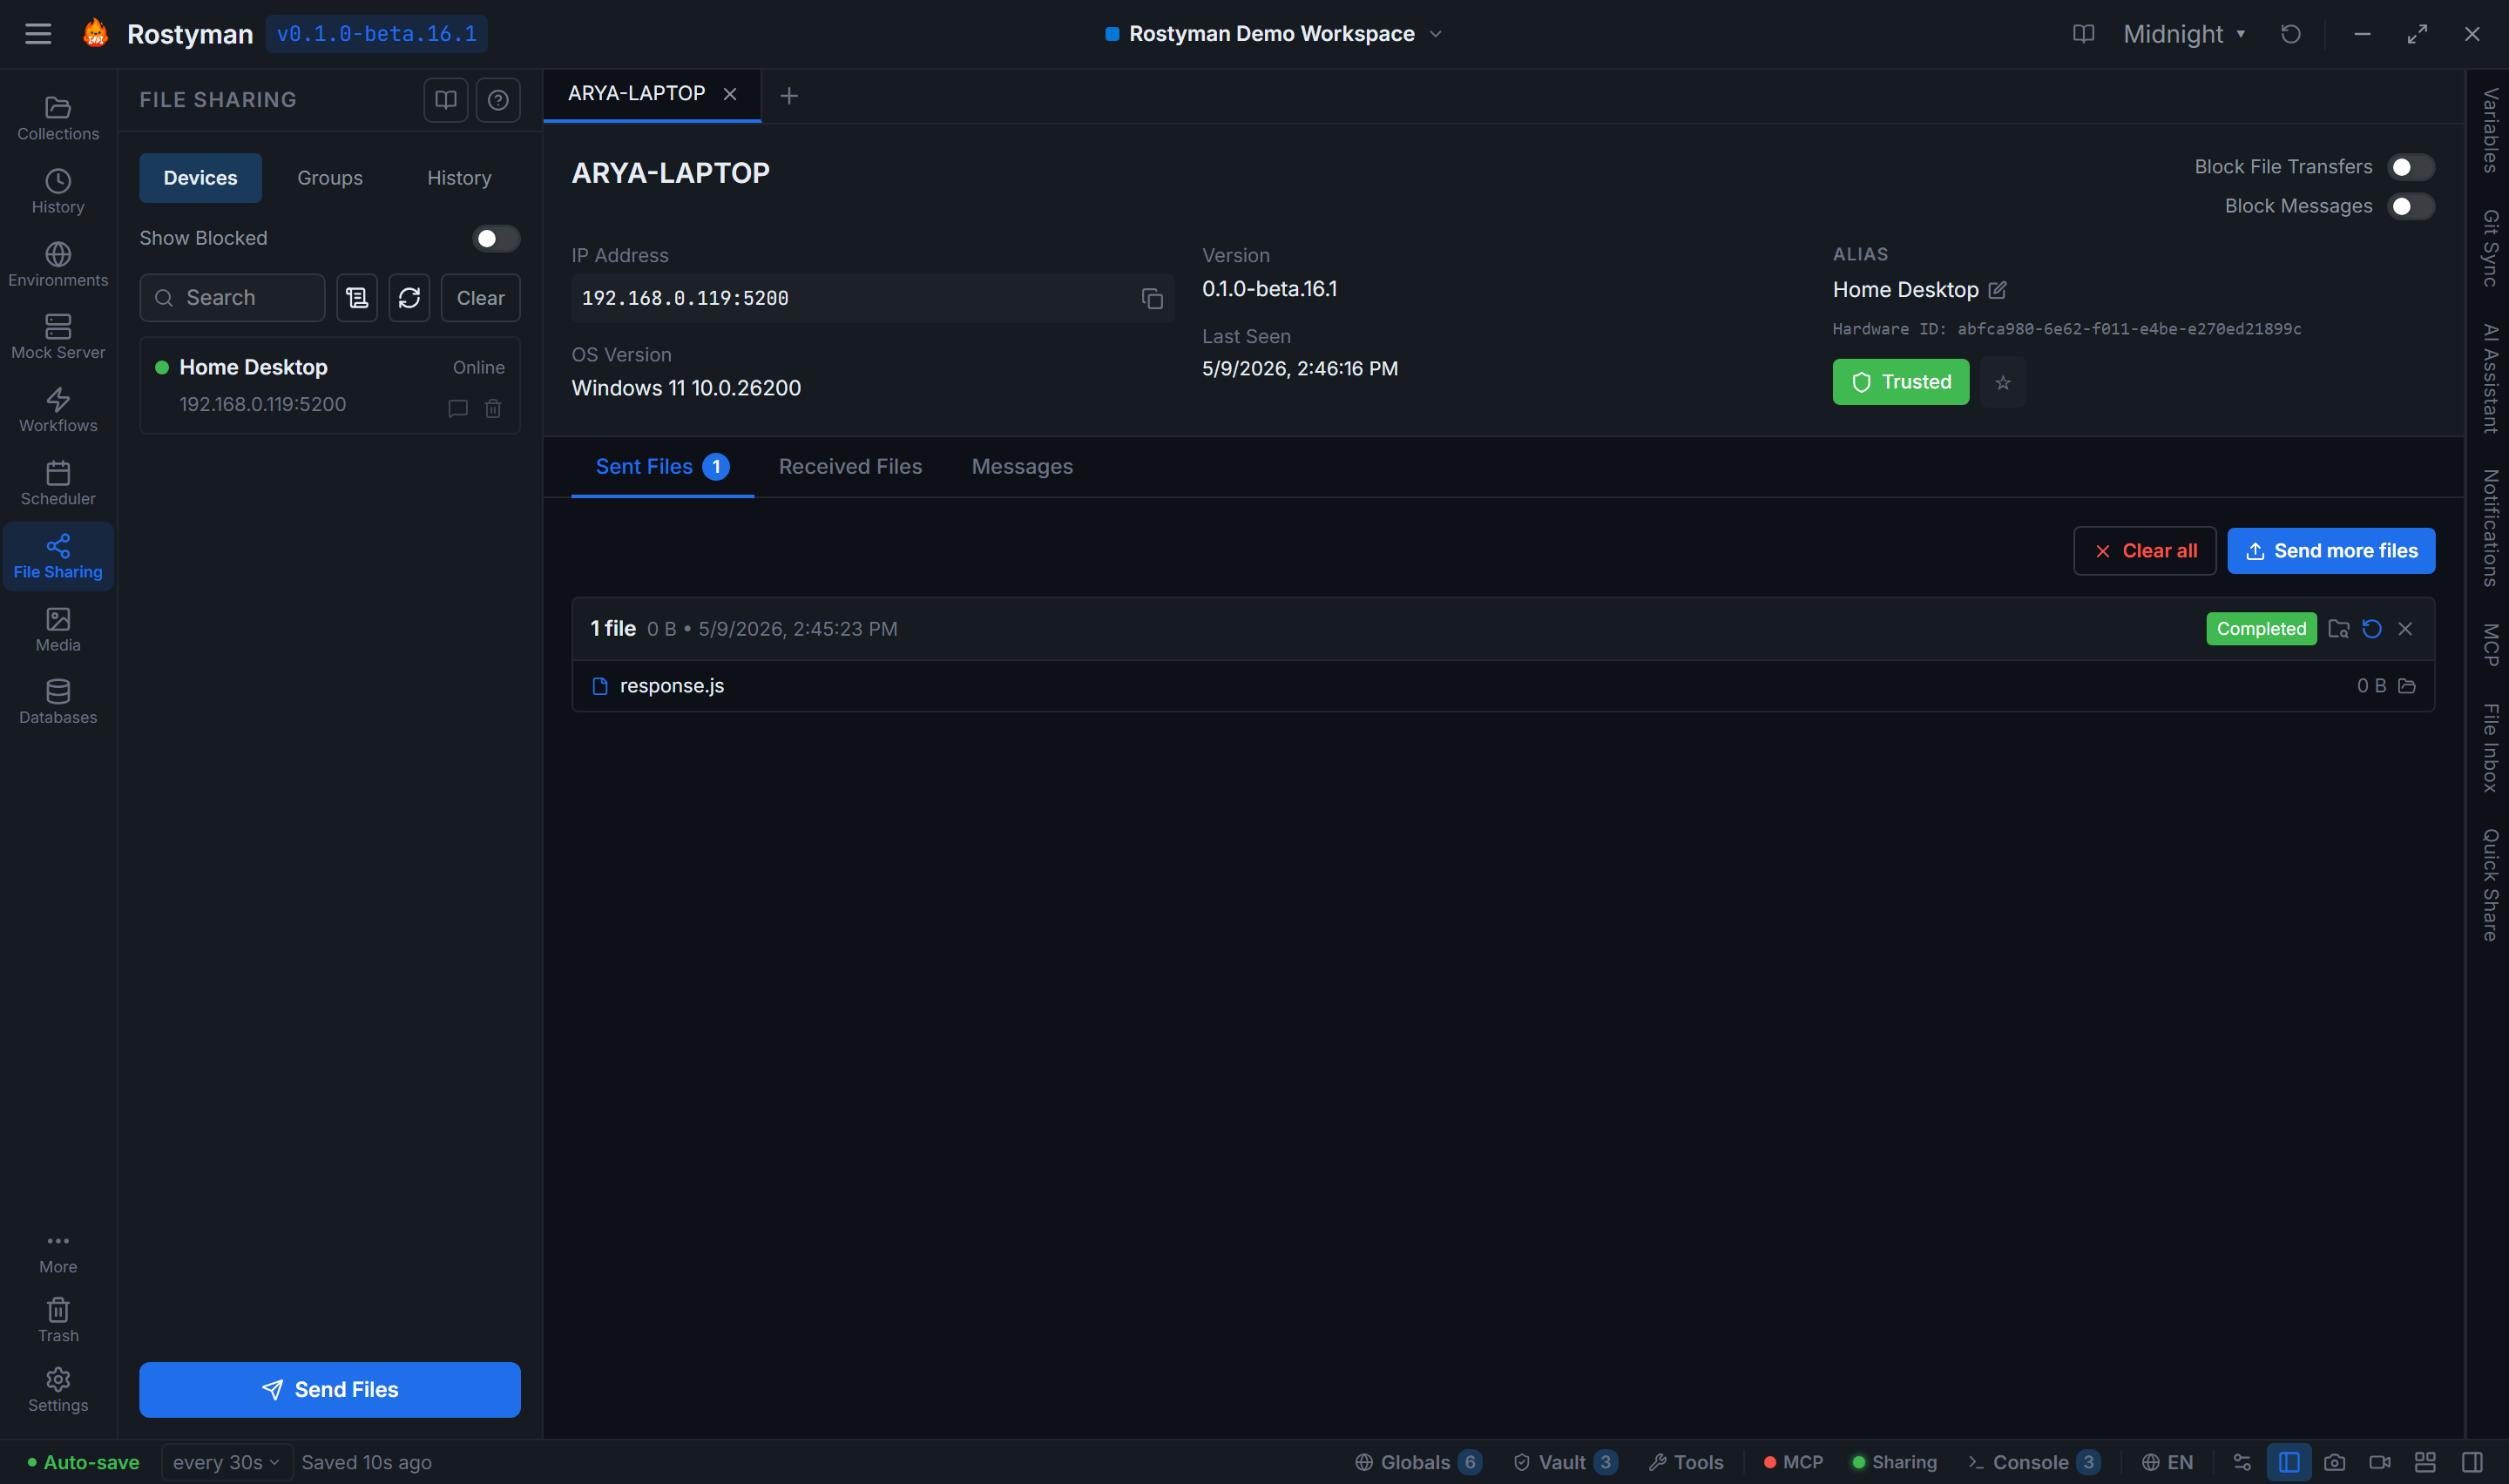Open transfer folder location icon beside Completed
The width and height of the screenshot is (2509, 1484).
pyautogui.click(x=2338, y=629)
